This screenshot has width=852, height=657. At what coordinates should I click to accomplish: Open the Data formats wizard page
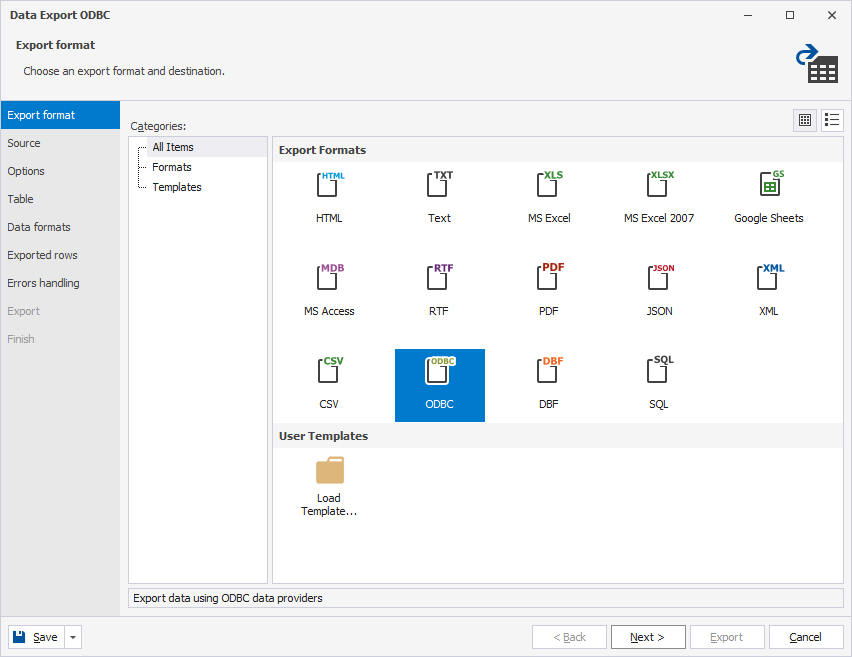39,227
